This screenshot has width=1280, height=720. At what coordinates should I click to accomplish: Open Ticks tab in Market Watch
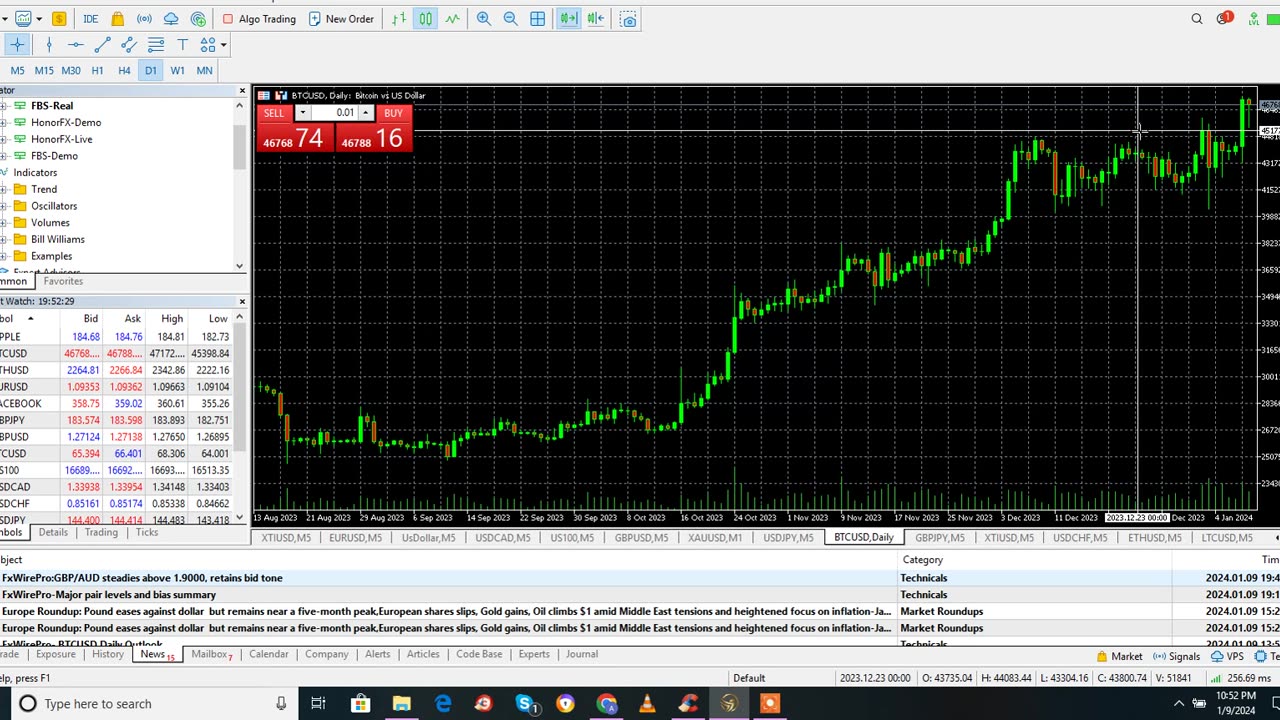147,533
